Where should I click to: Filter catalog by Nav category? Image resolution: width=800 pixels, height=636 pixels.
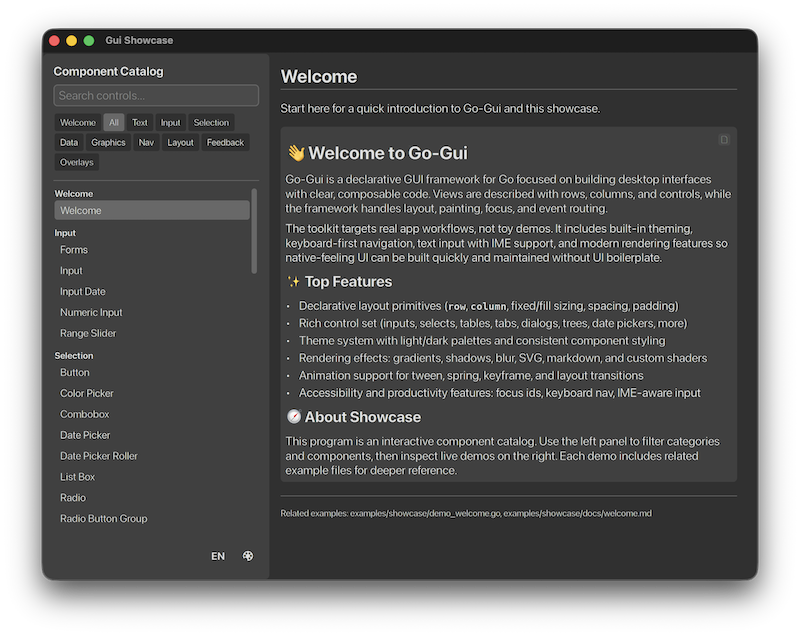pos(146,142)
